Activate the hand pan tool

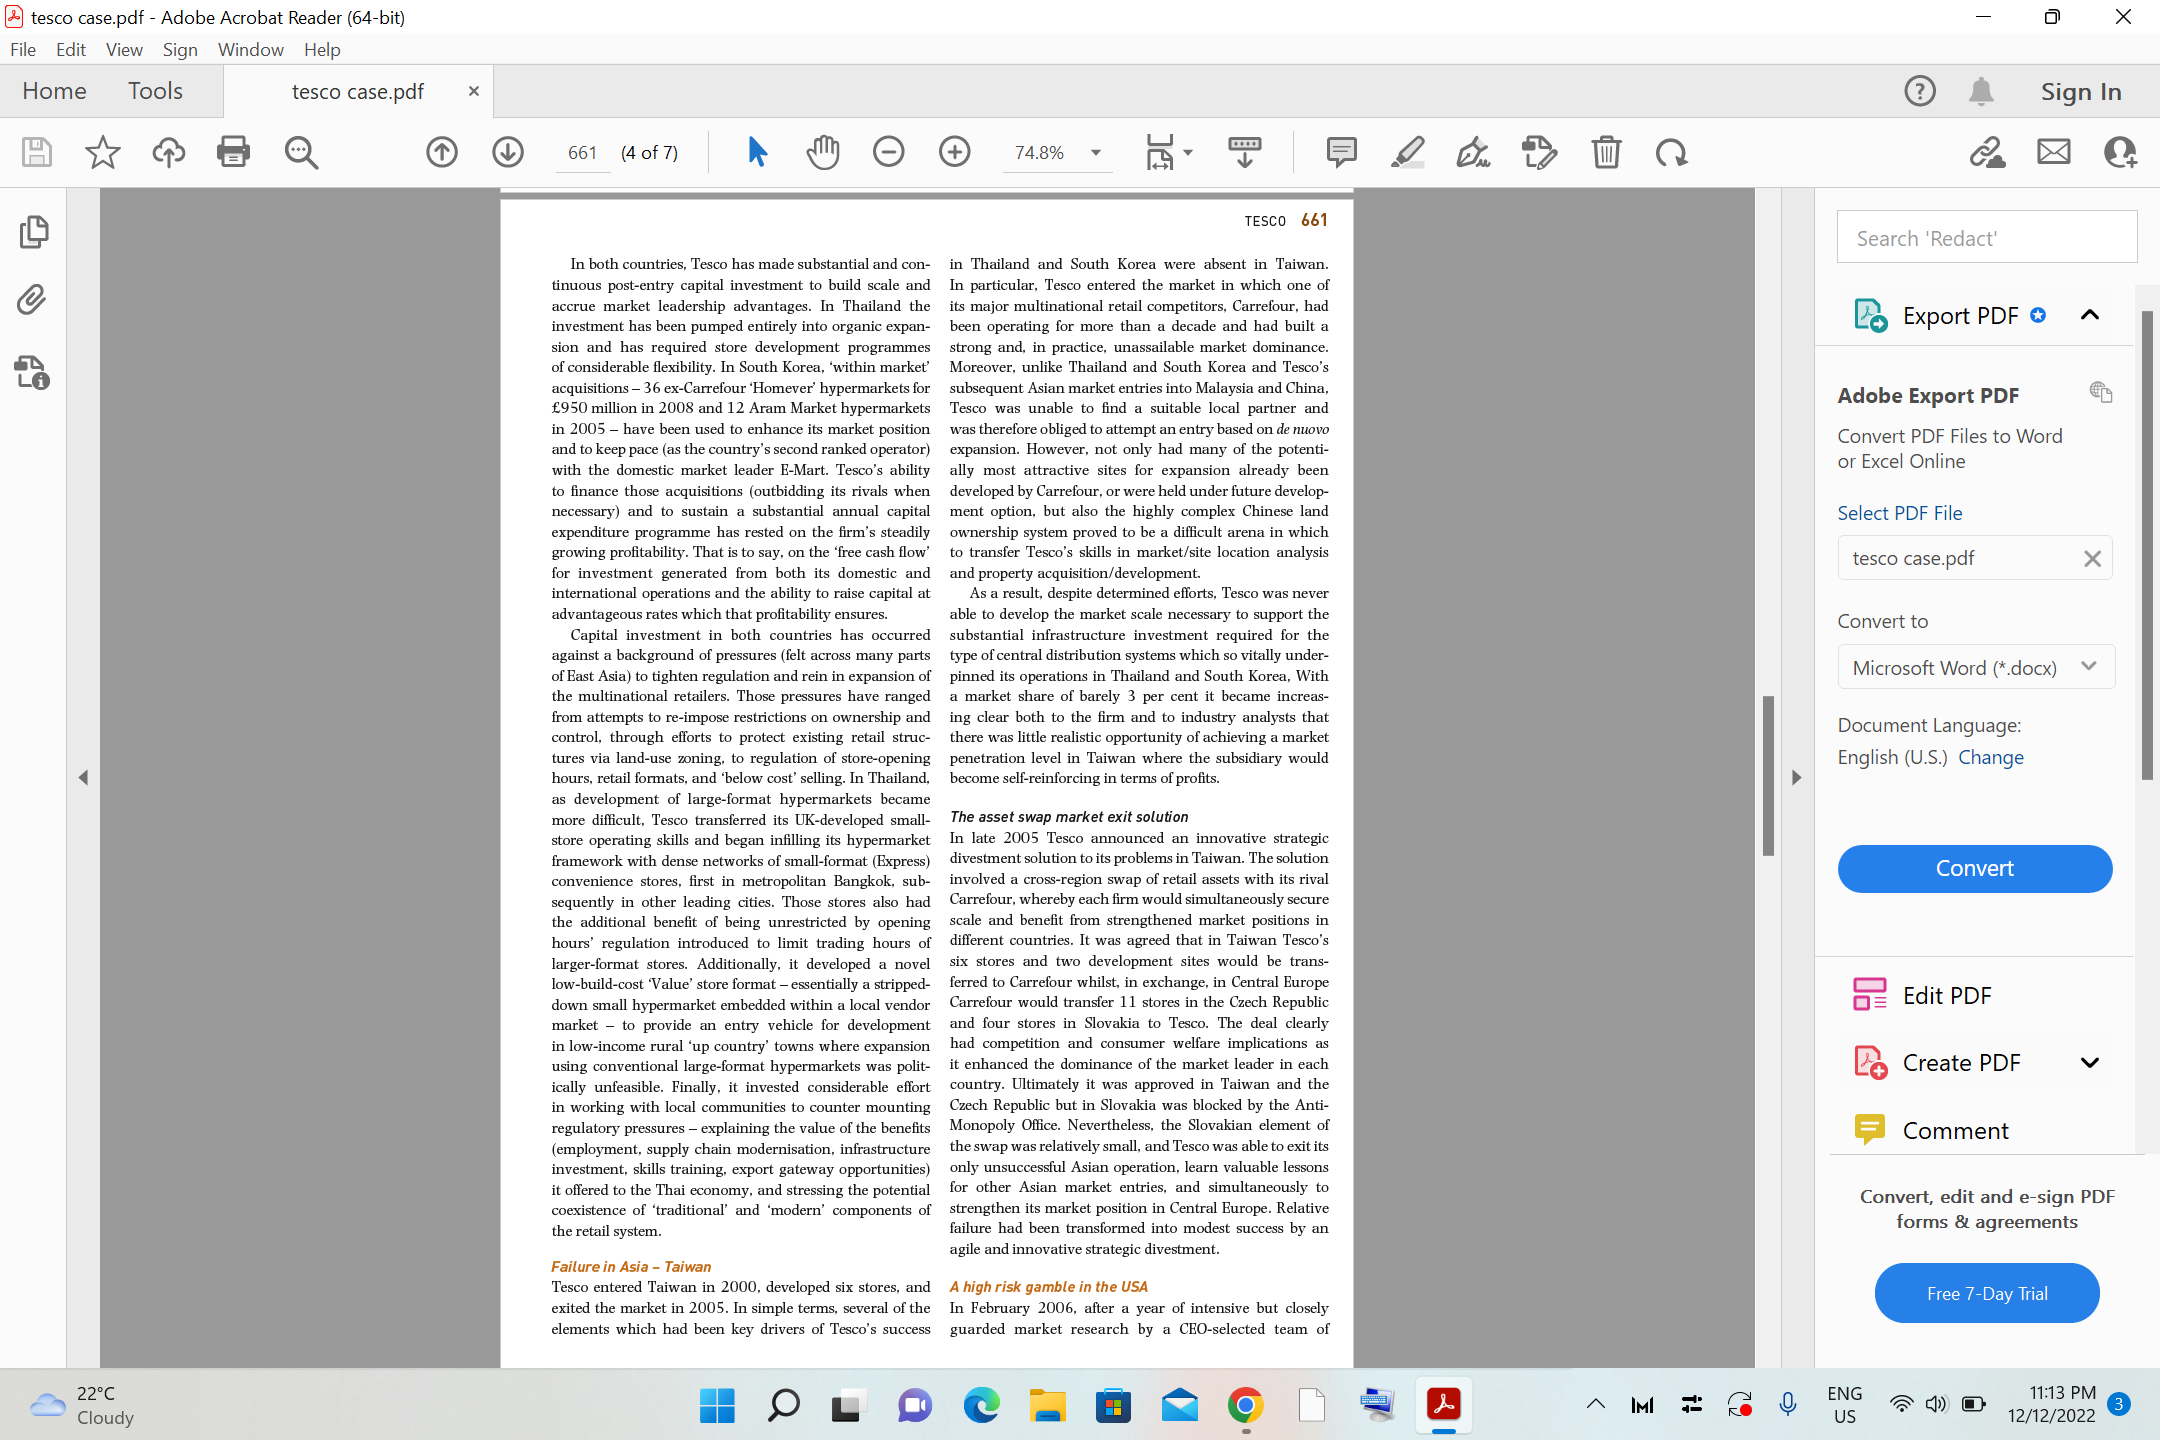click(823, 152)
